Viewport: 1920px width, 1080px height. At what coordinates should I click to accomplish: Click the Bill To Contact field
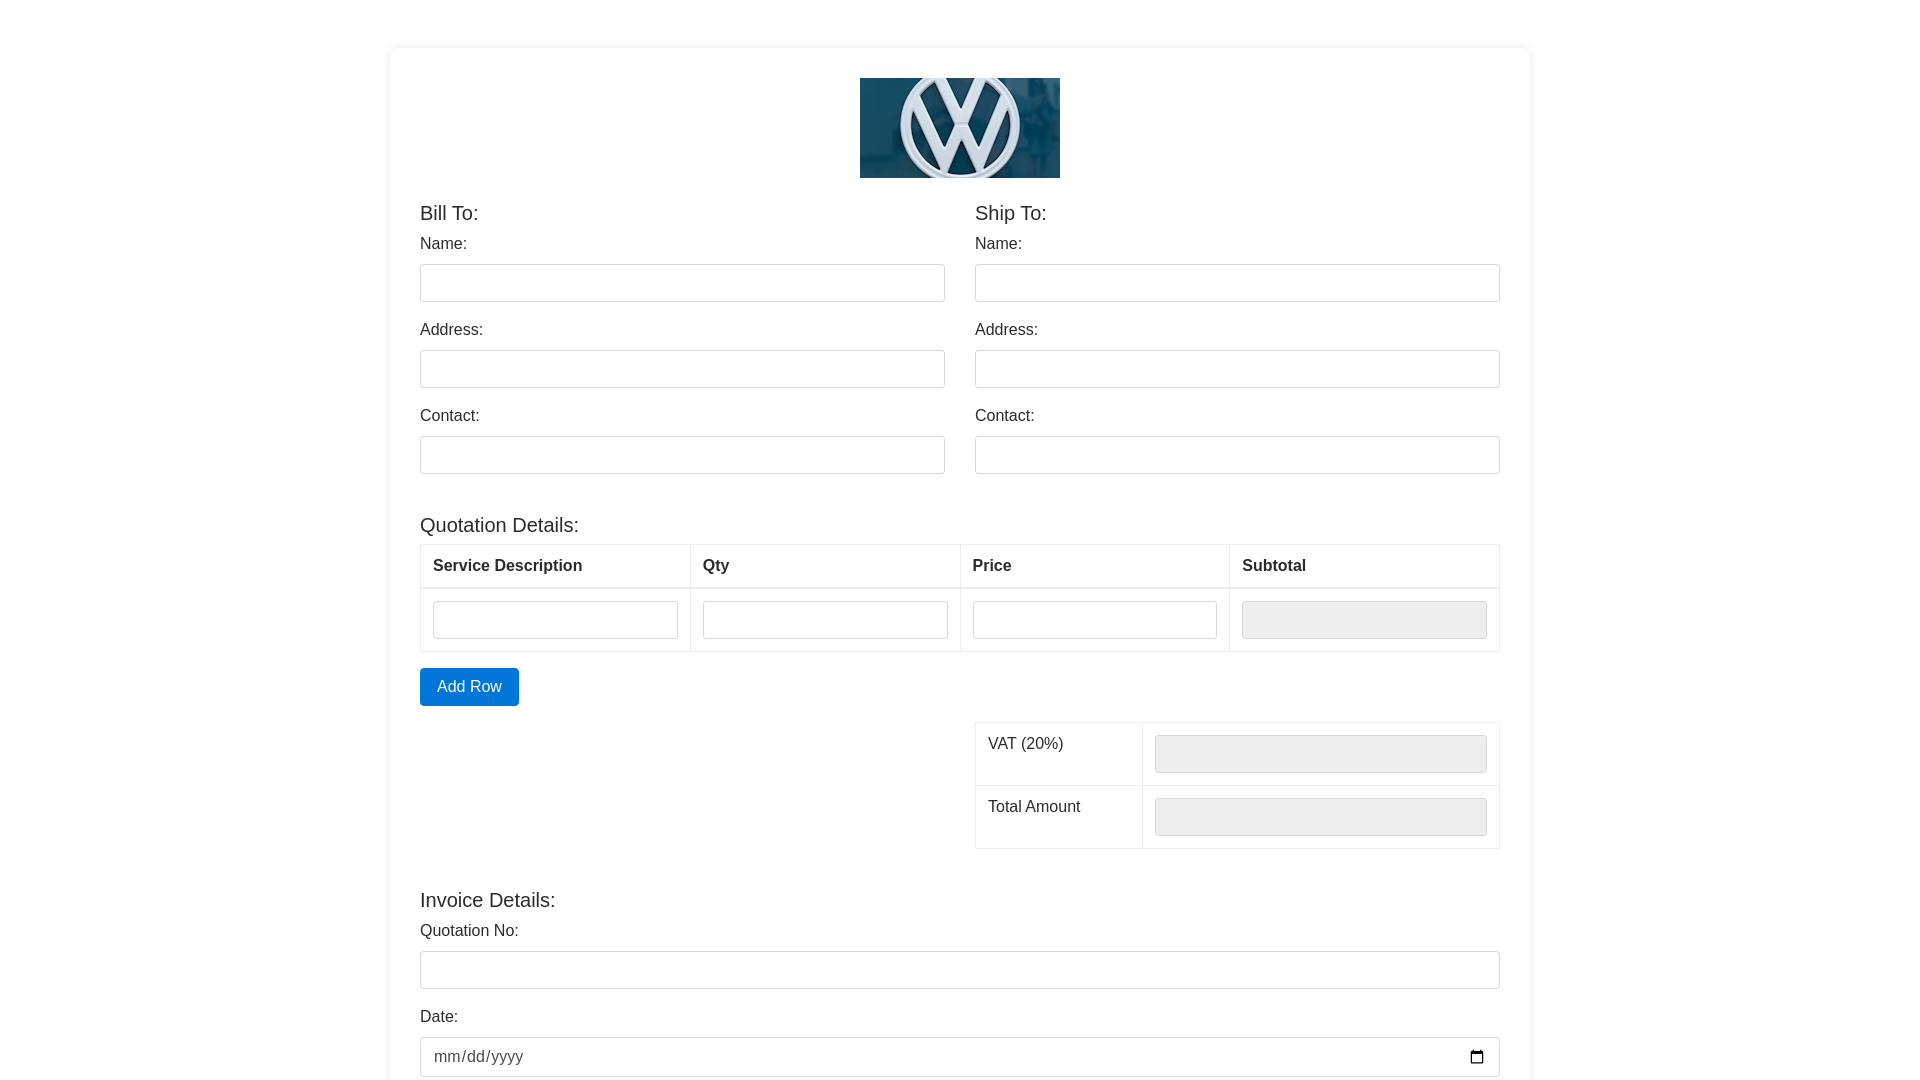click(x=682, y=455)
